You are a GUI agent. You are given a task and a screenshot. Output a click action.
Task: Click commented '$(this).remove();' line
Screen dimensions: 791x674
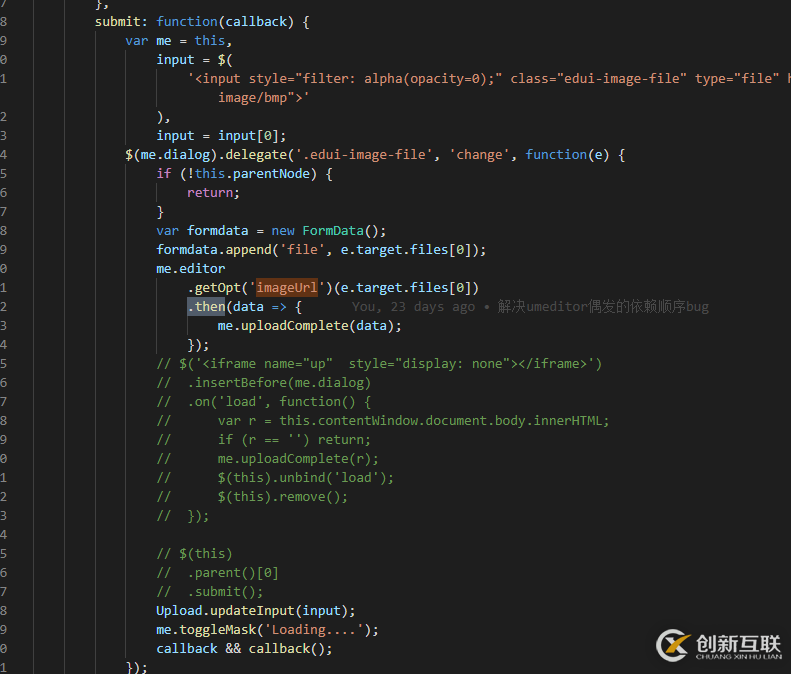tap(252, 497)
